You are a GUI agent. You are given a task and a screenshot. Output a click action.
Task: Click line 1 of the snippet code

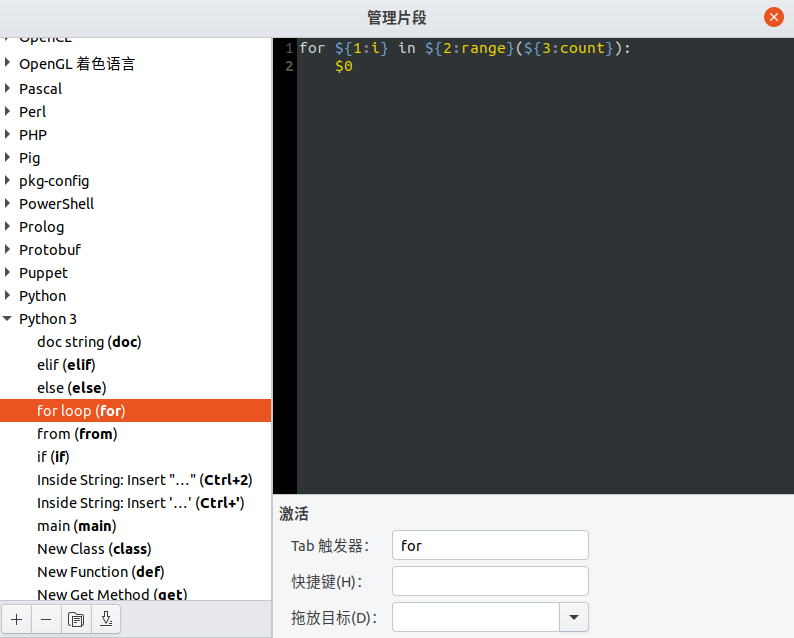click(x=465, y=48)
